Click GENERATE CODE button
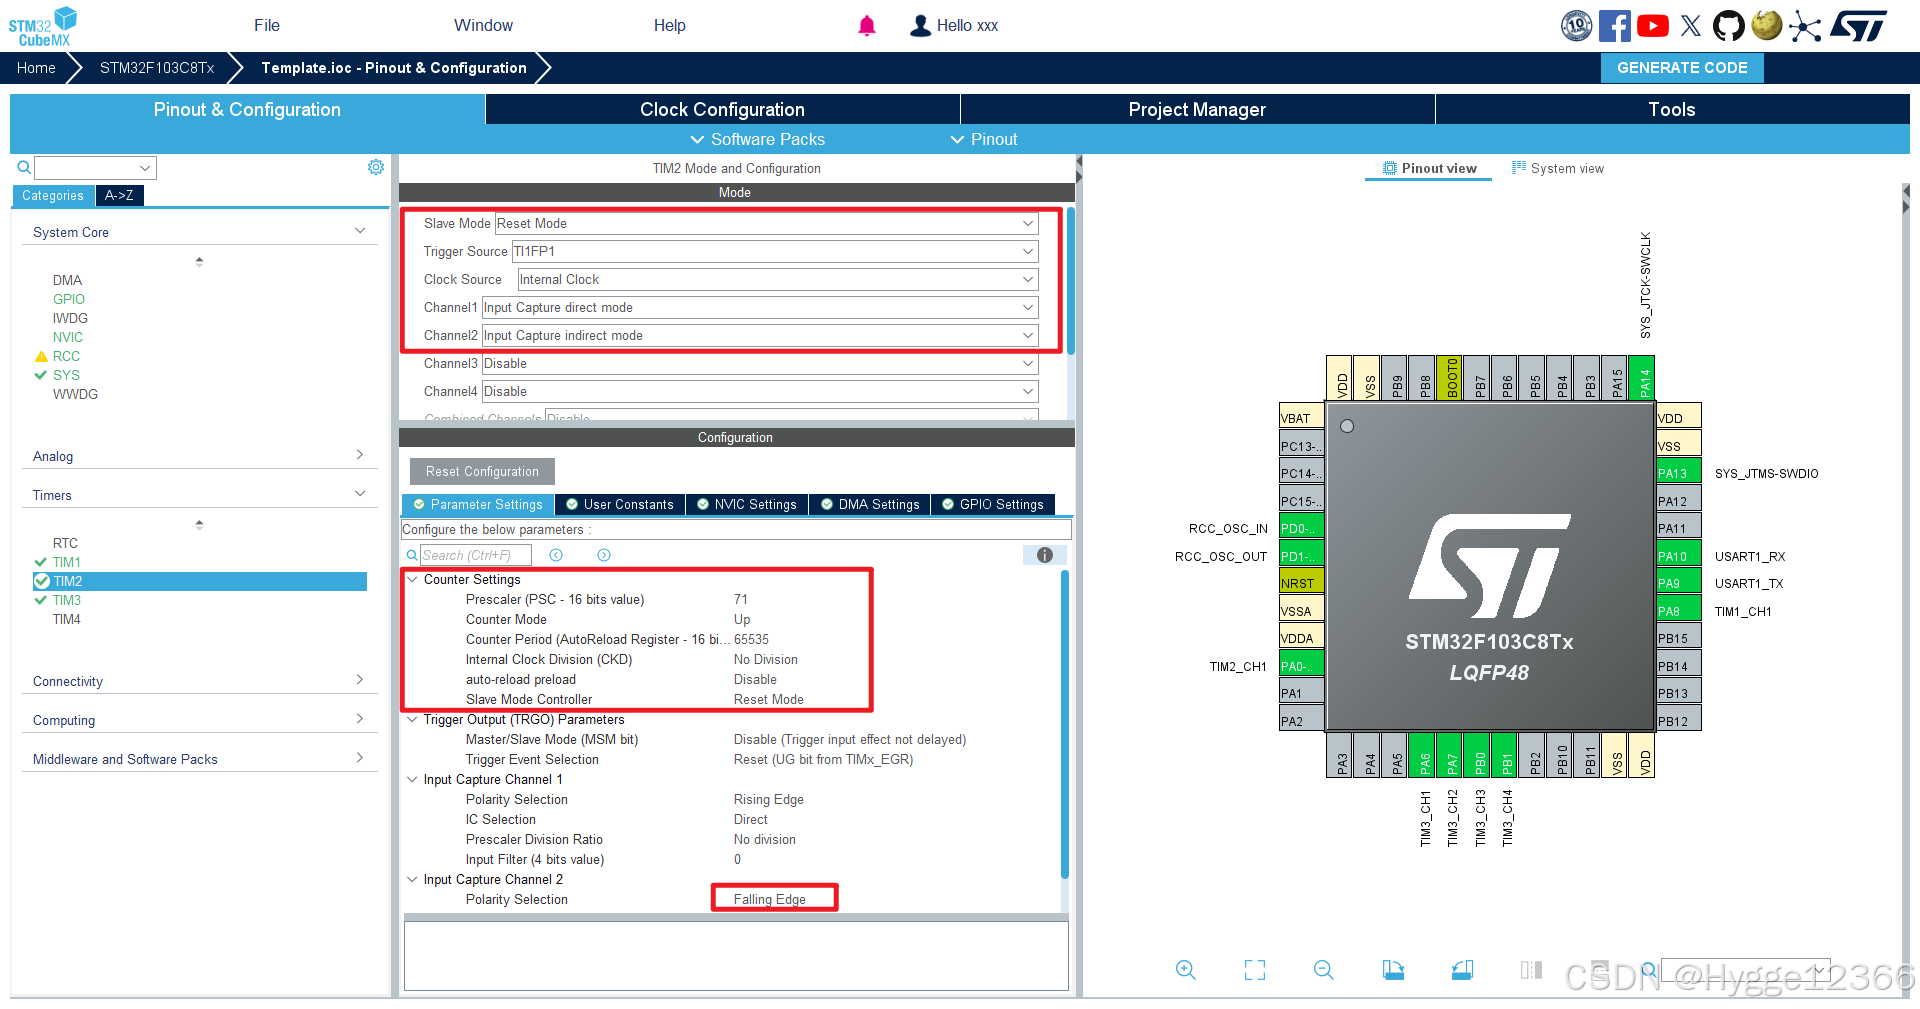Viewport: 1920px width, 1009px height. pyautogui.click(x=1682, y=68)
